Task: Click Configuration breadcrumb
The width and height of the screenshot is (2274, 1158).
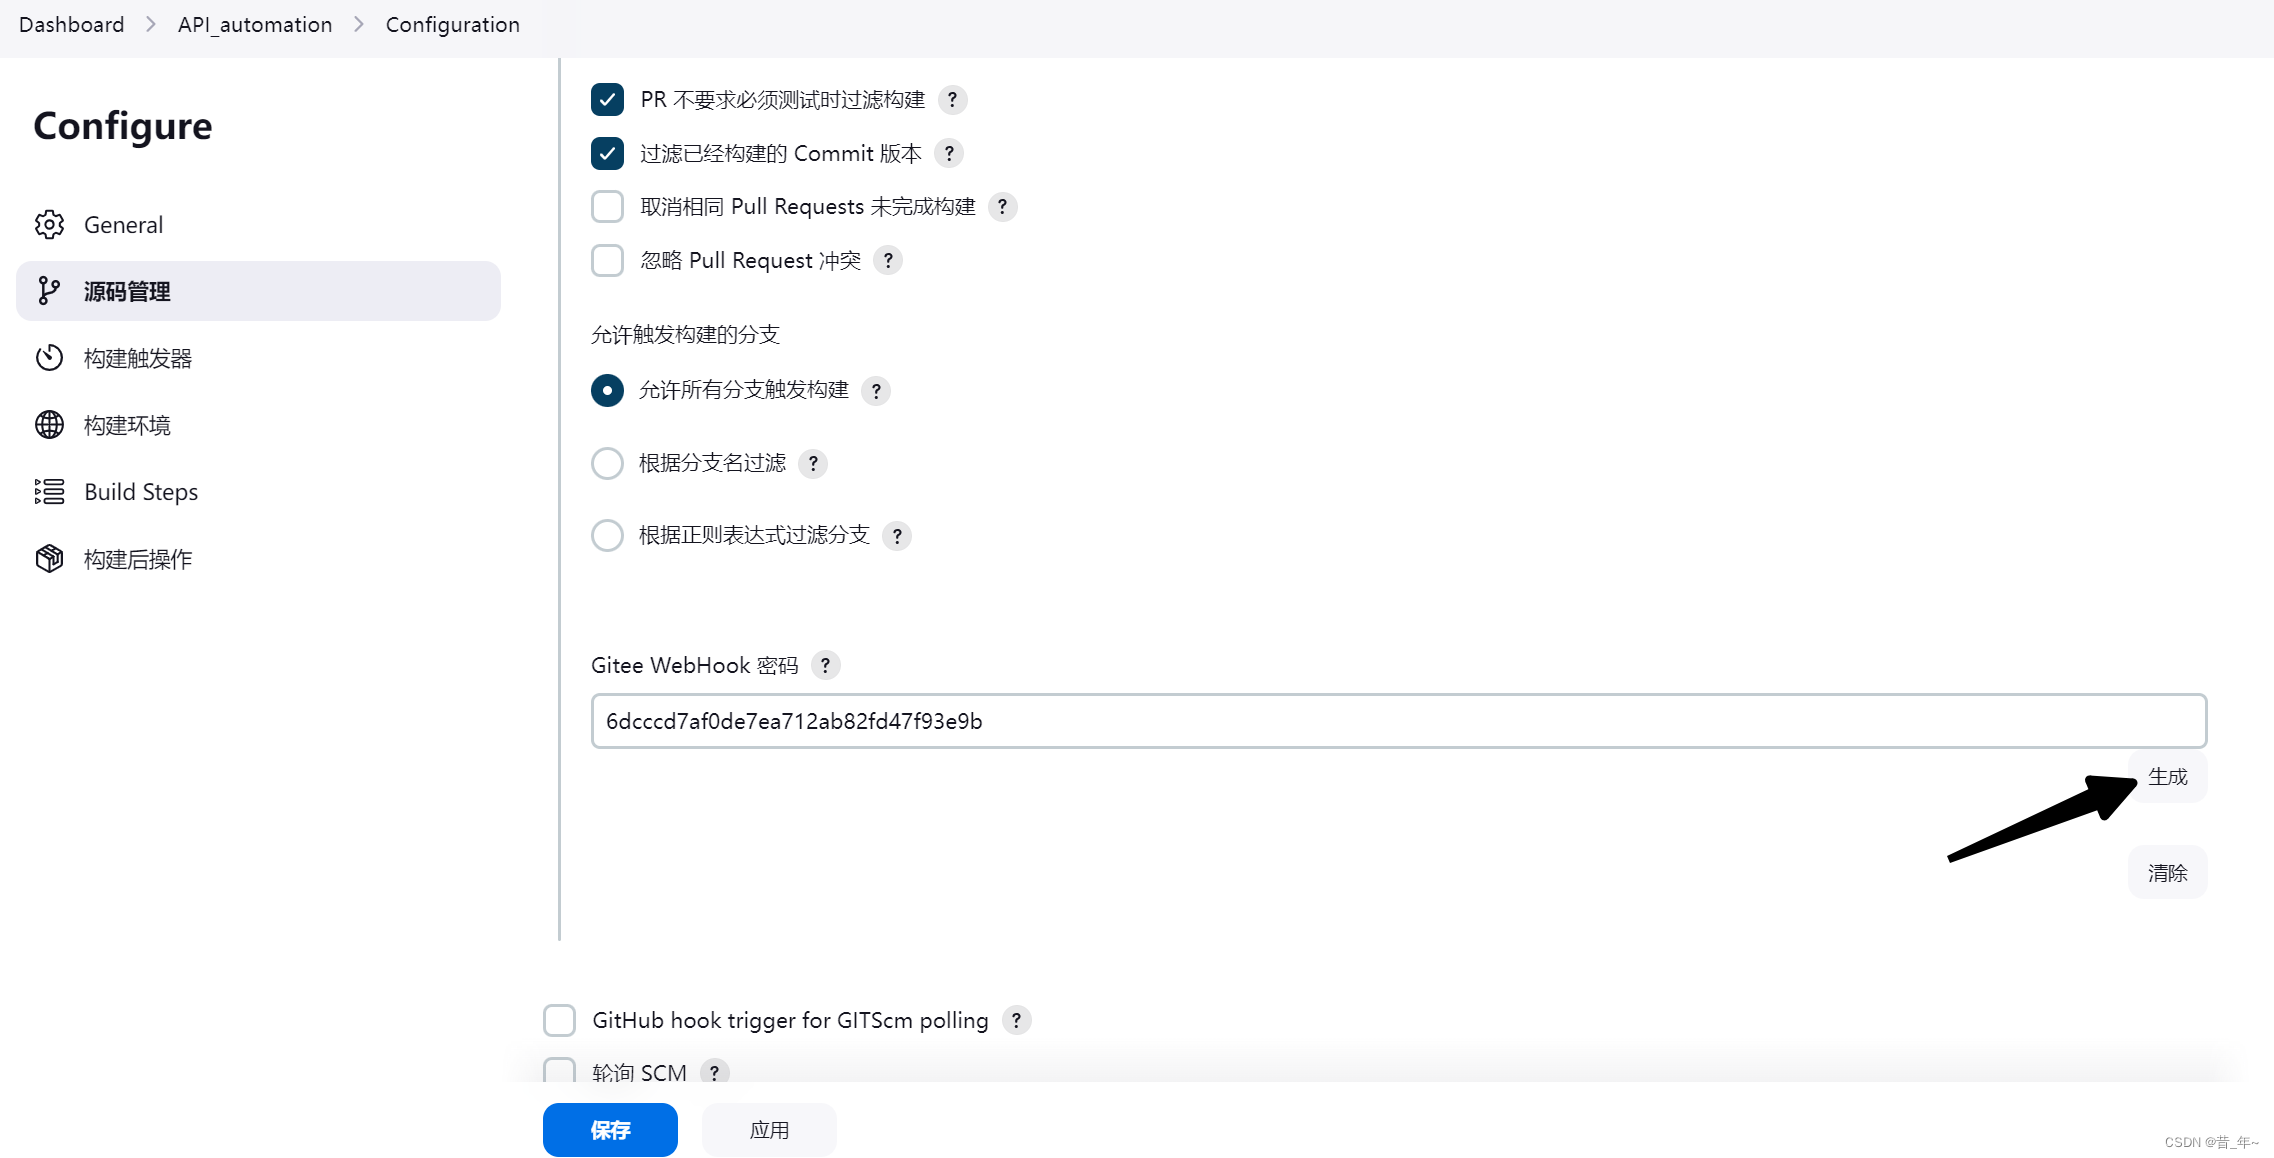Action: (x=453, y=25)
